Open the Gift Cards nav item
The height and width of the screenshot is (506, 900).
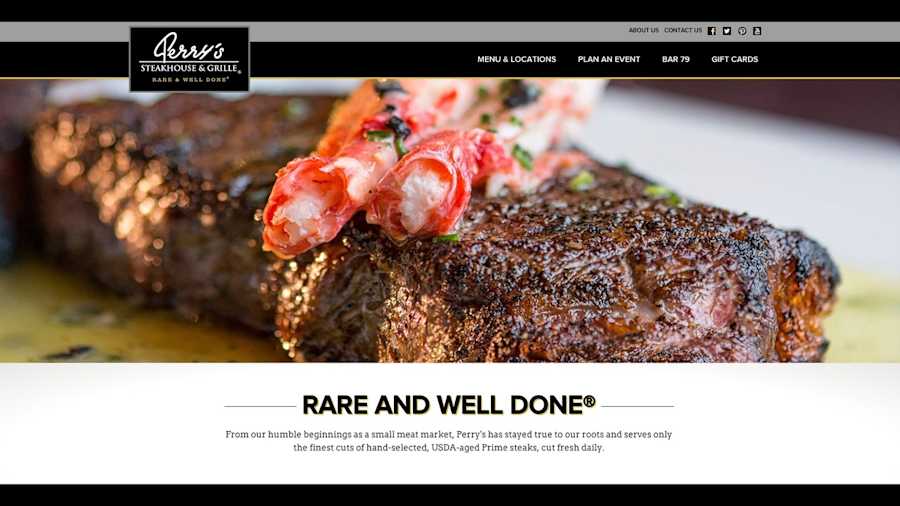pos(735,59)
